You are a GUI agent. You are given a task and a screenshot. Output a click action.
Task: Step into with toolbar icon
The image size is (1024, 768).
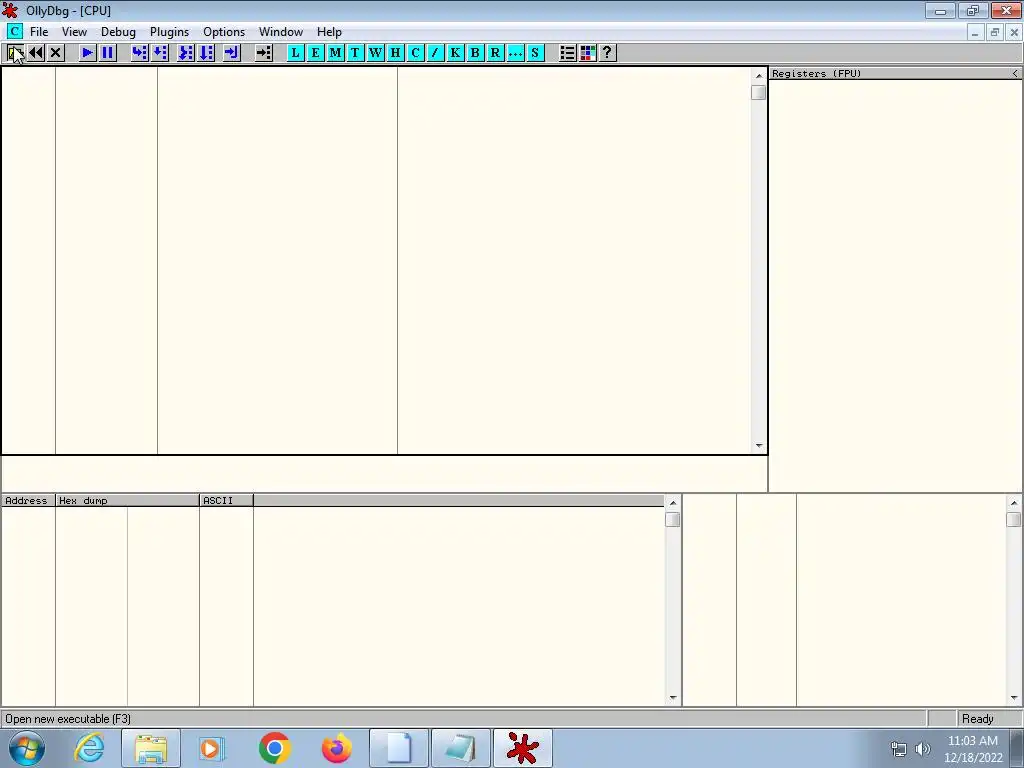(x=139, y=53)
